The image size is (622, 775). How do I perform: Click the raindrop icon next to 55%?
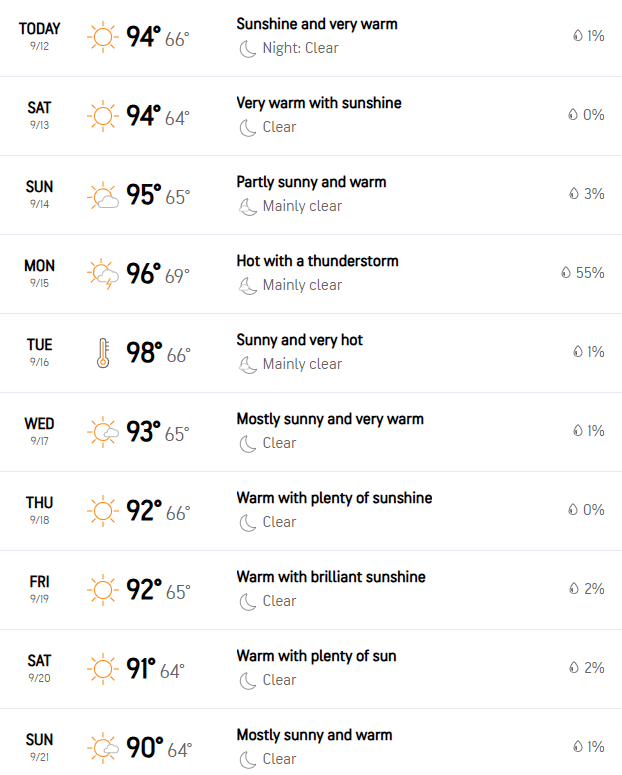pyautogui.click(x=566, y=273)
